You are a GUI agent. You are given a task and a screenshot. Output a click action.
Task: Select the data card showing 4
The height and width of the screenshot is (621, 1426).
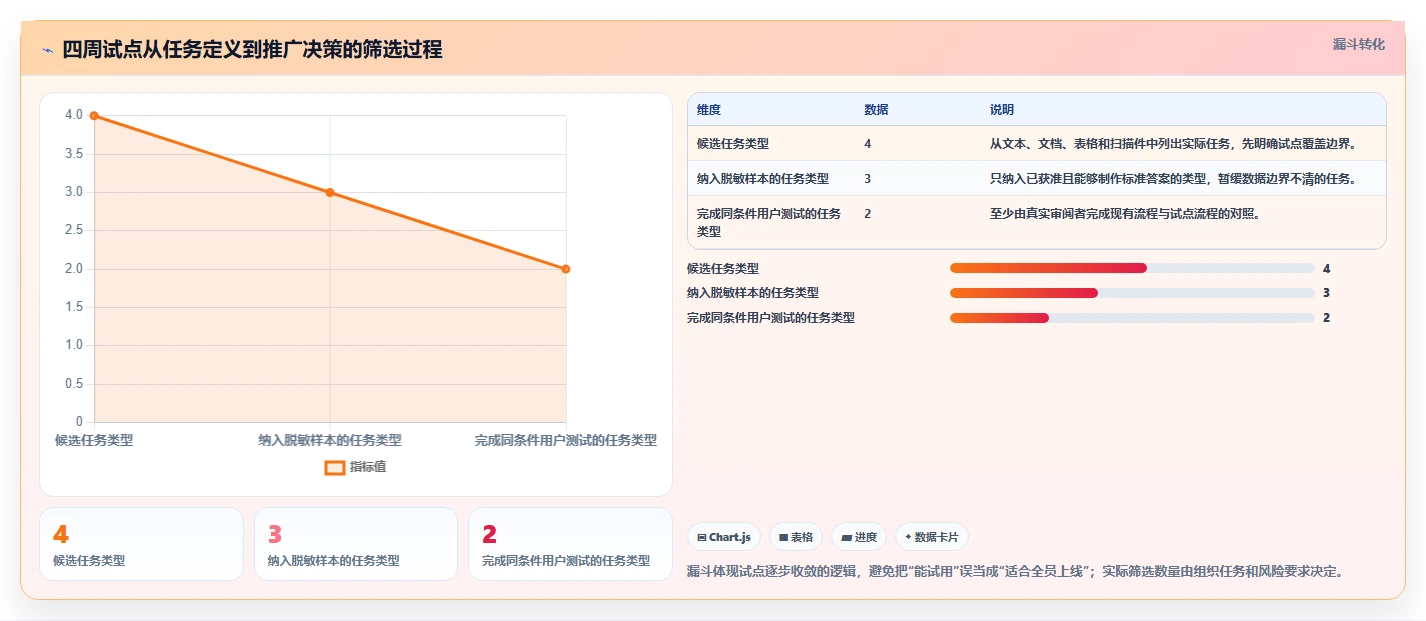141,544
